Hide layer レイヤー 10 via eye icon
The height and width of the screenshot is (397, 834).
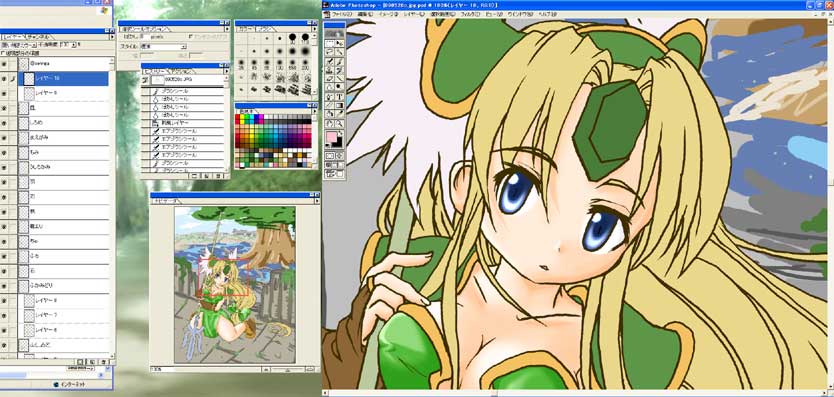click(4, 79)
